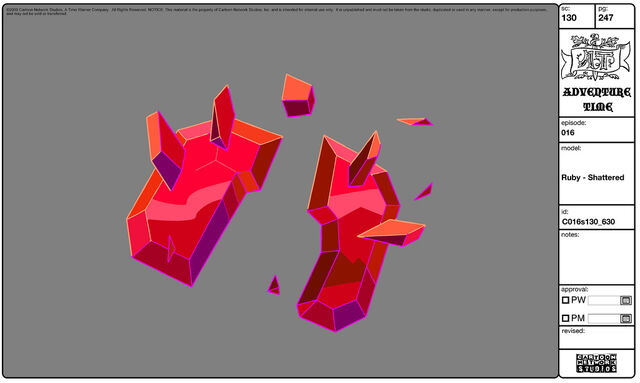Open the calendar icon beside PW field

[625, 301]
